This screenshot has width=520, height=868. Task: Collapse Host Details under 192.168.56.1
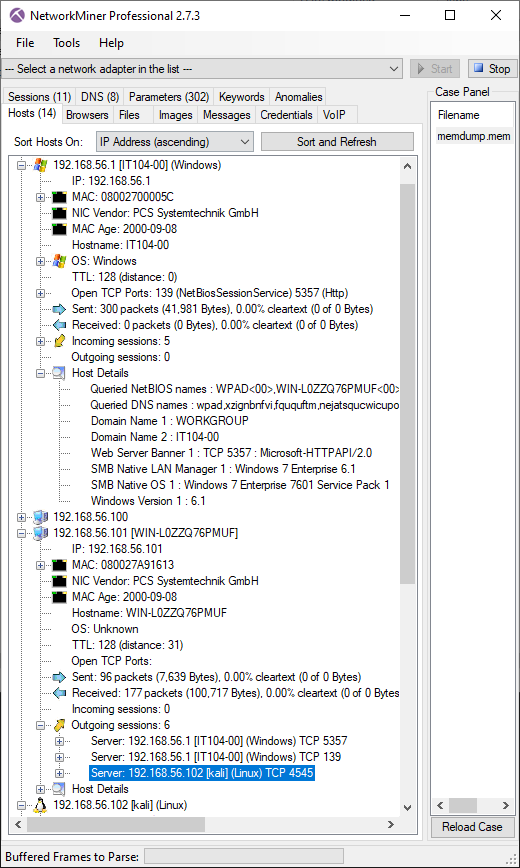click(40, 373)
